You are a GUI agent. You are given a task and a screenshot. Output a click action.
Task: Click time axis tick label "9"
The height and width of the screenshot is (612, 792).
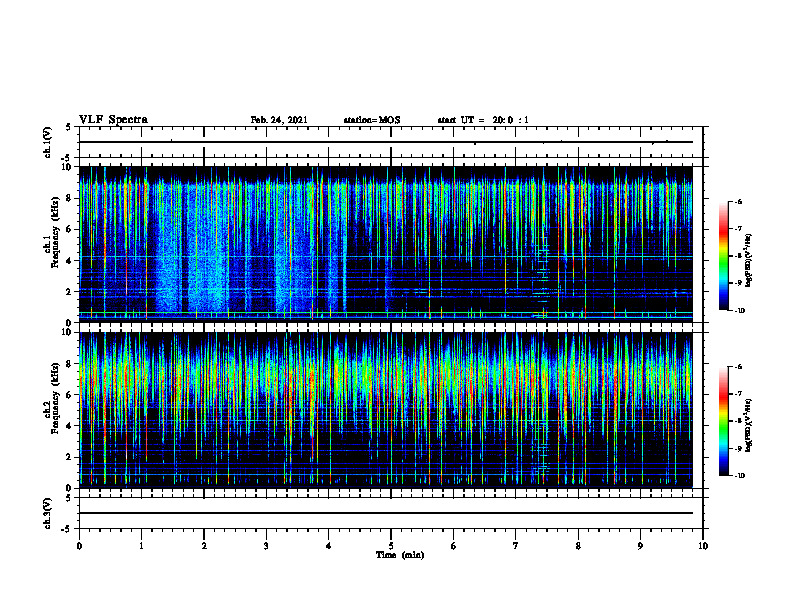(x=640, y=546)
